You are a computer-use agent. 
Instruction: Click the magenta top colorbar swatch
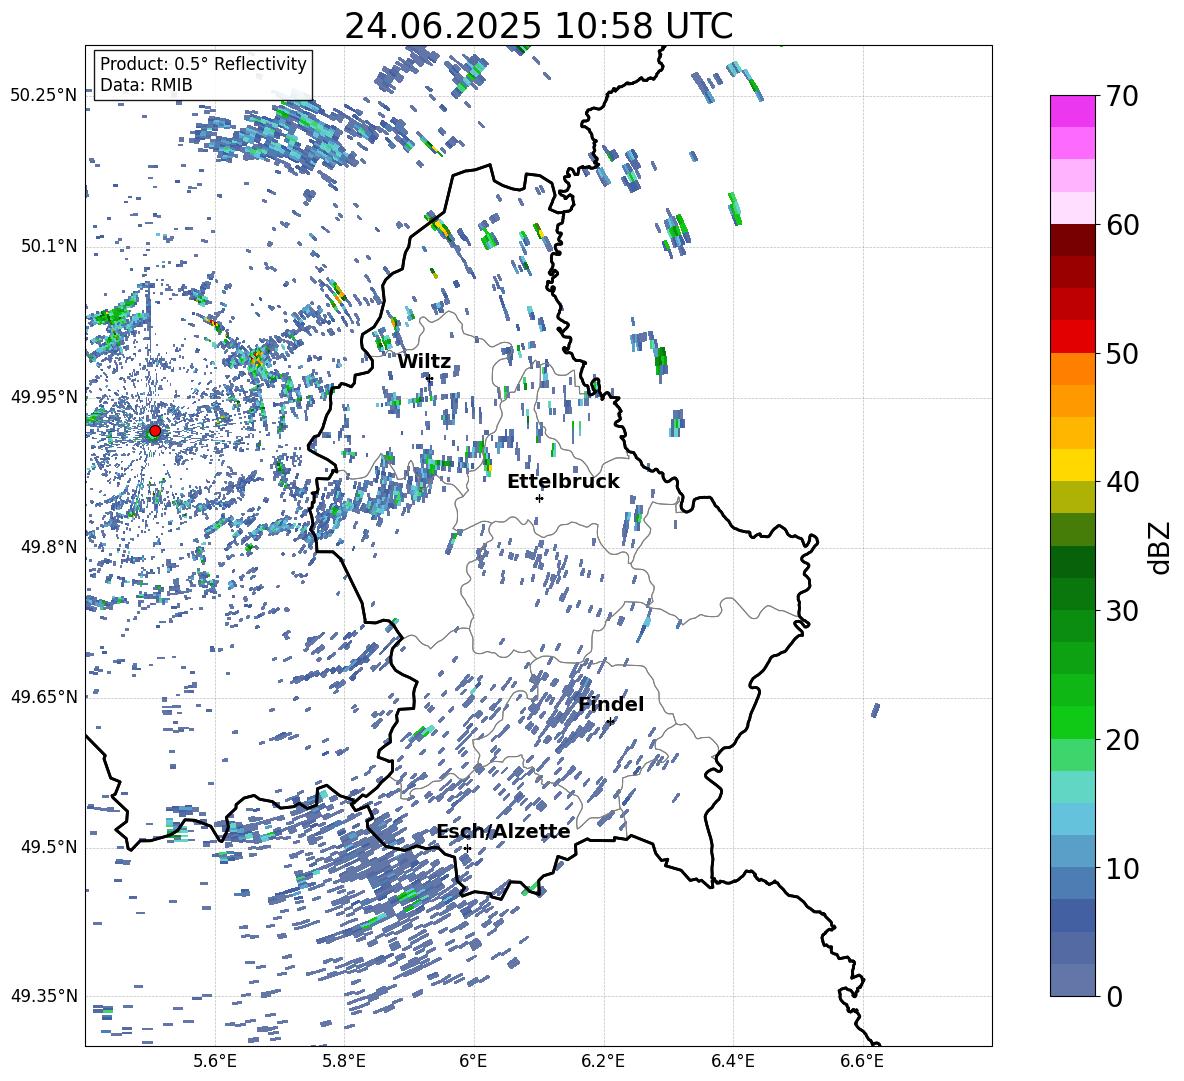(1072, 111)
